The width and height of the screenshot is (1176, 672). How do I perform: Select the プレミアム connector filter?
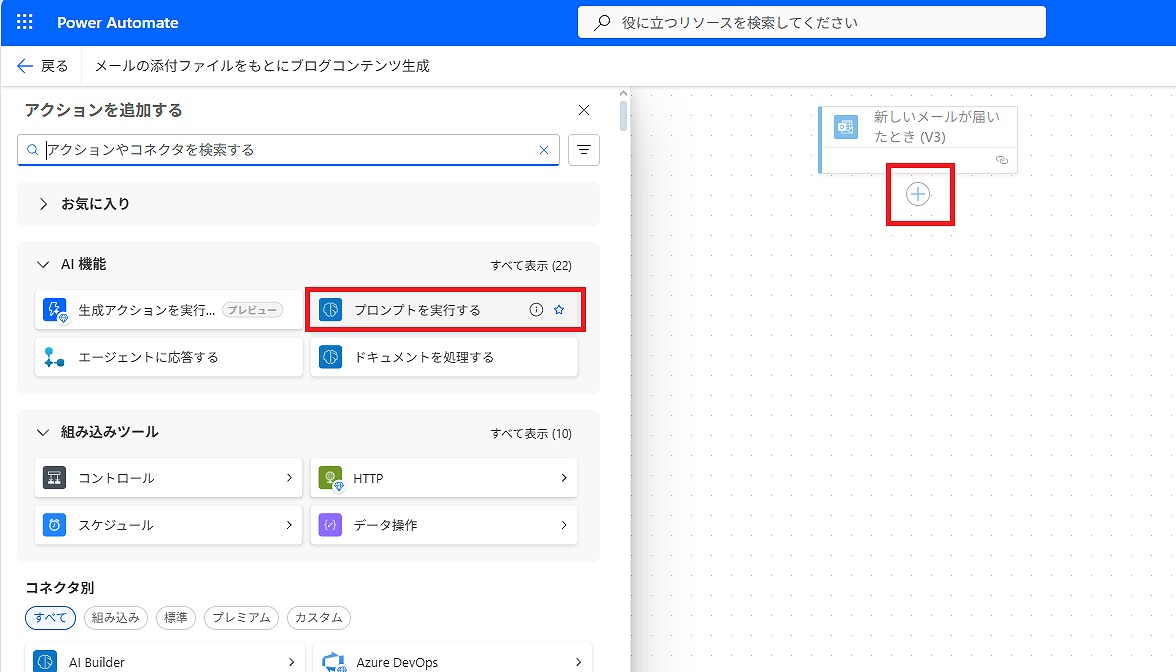tap(241, 617)
